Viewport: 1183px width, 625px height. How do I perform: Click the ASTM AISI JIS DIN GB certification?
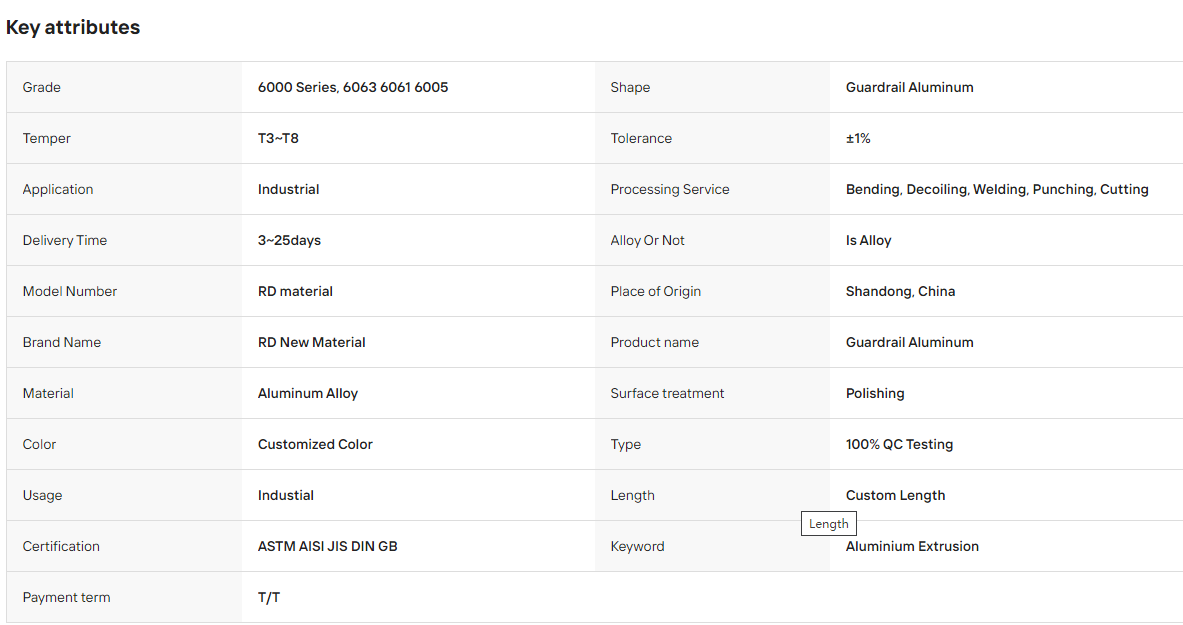click(x=327, y=546)
